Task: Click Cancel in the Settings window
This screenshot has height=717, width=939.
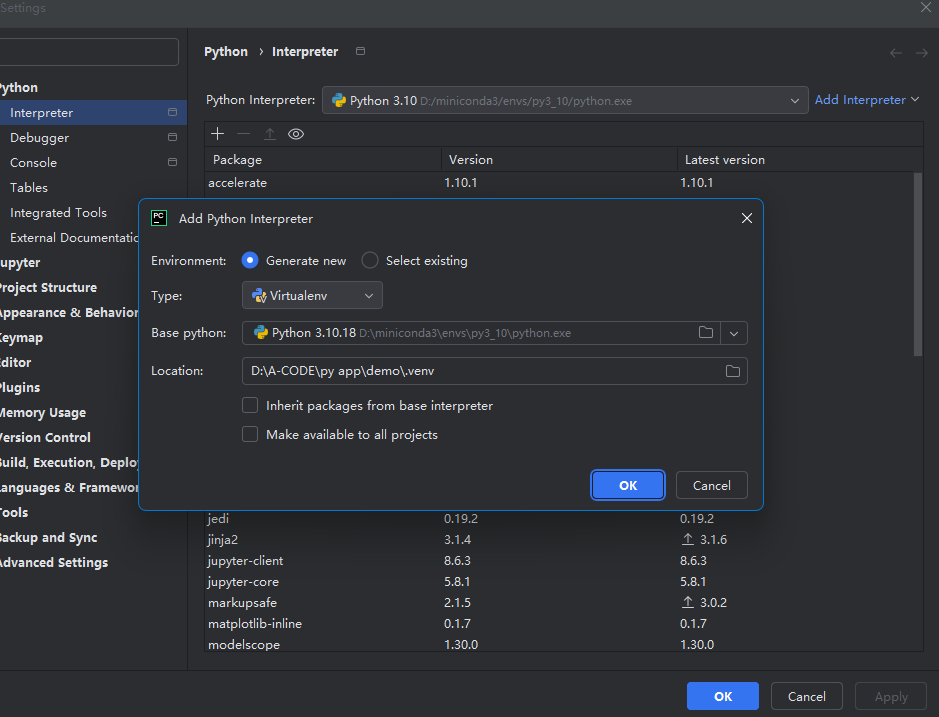Action: pyautogui.click(x=807, y=696)
